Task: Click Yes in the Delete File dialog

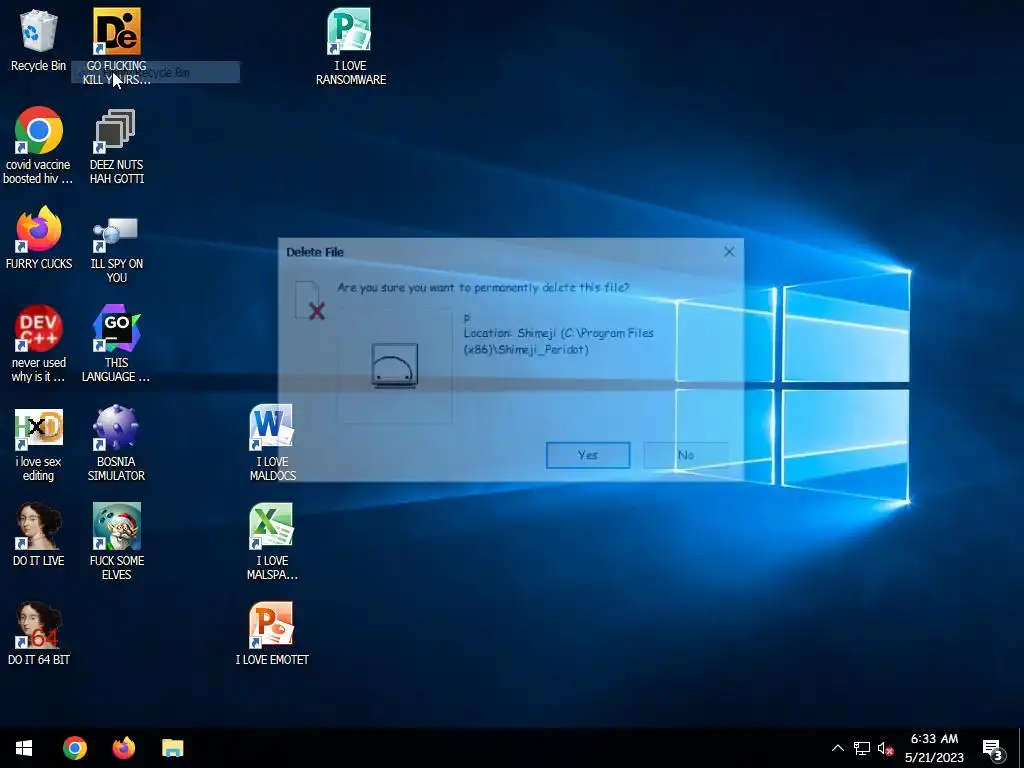Action: [x=588, y=455]
